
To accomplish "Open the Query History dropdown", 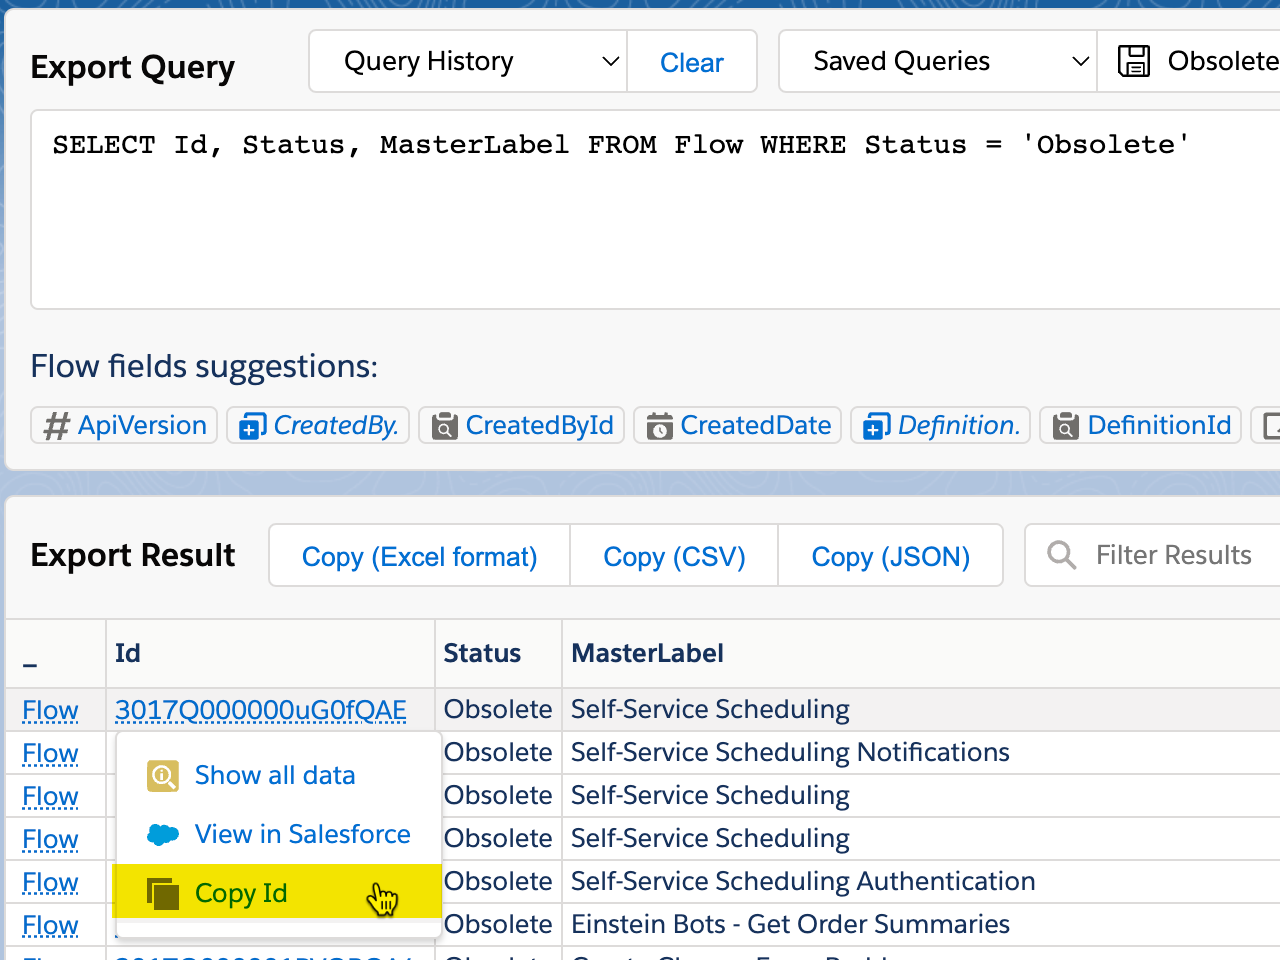I will pyautogui.click(x=468, y=61).
